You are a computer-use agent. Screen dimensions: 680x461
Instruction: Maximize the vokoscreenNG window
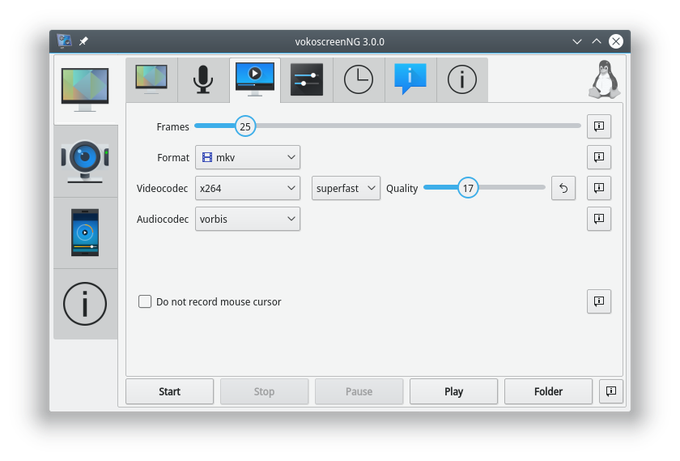(597, 42)
